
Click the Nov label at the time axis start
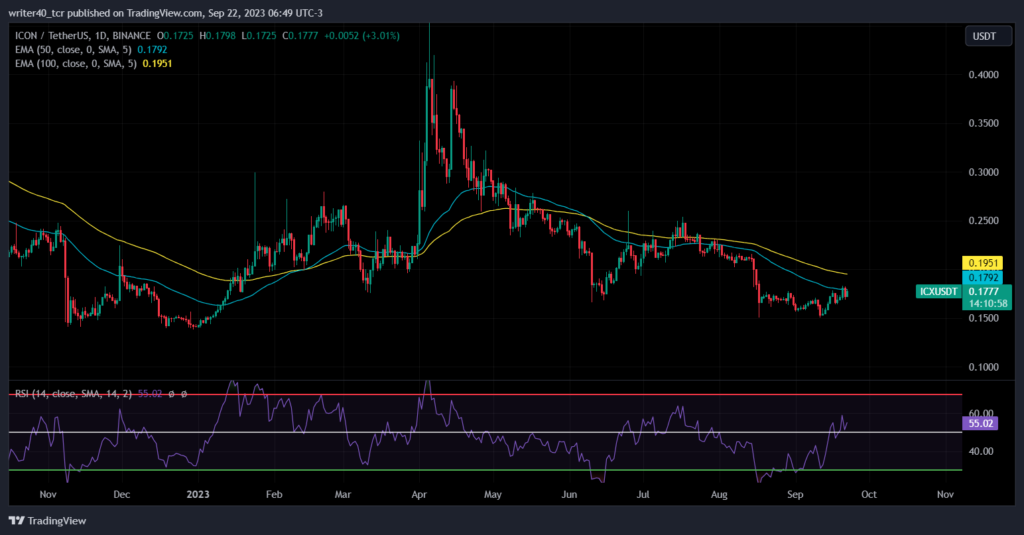coord(48,494)
